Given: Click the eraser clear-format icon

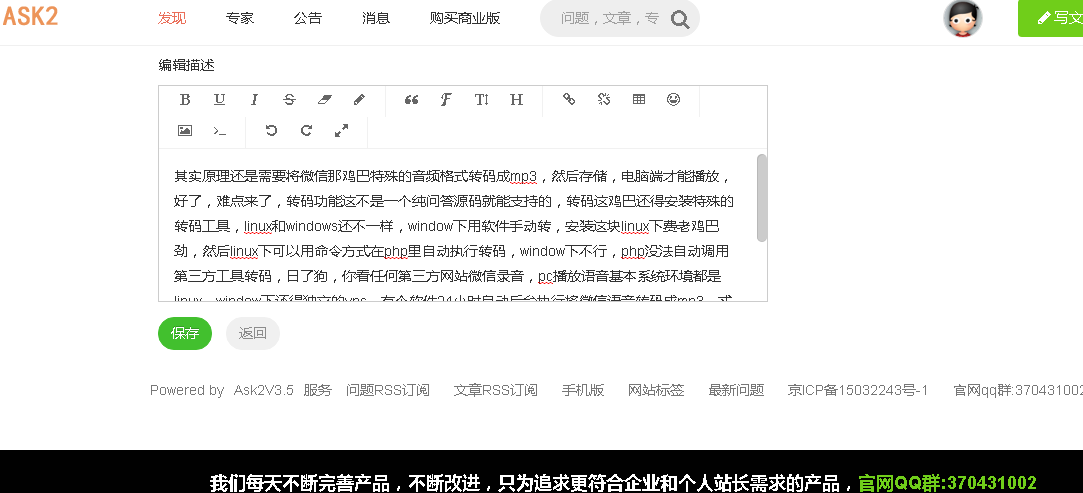Looking at the screenshot, I should (324, 100).
